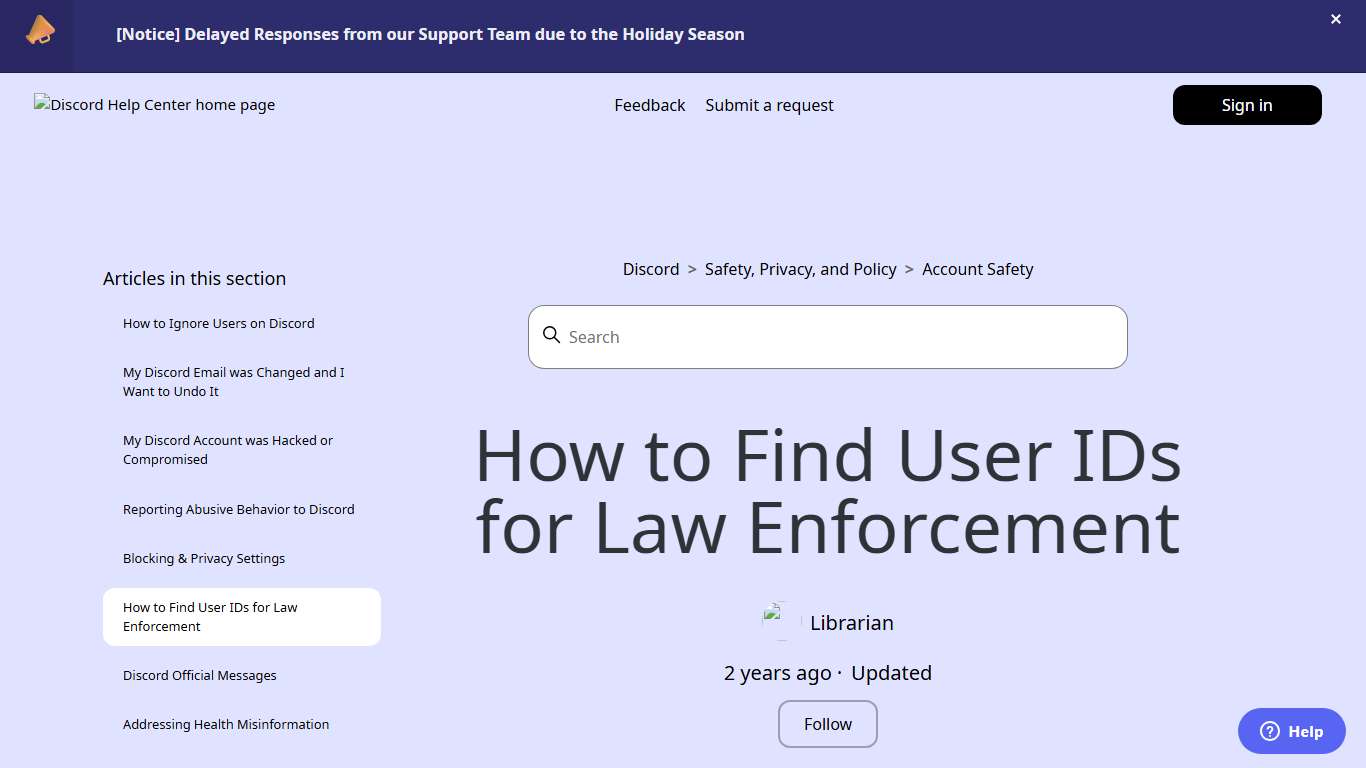This screenshot has width=1366, height=768.
Task: Go to Account Safety category
Action: click(x=977, y=269)
